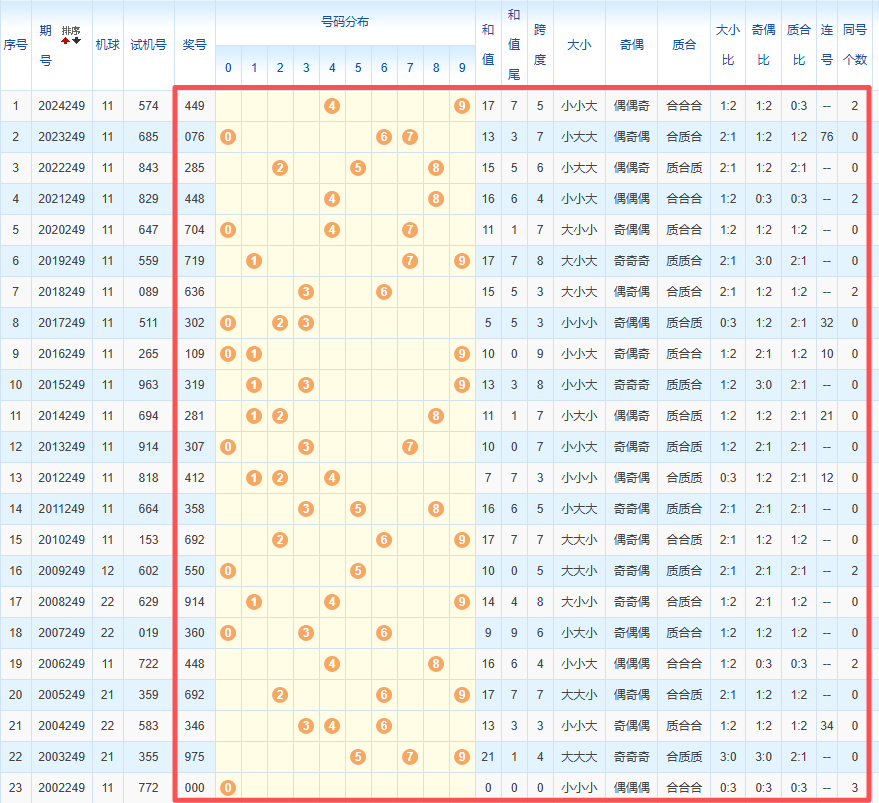Click digit 9 header under 号码分布
The image size is (879, 803).
pos(462,68)
